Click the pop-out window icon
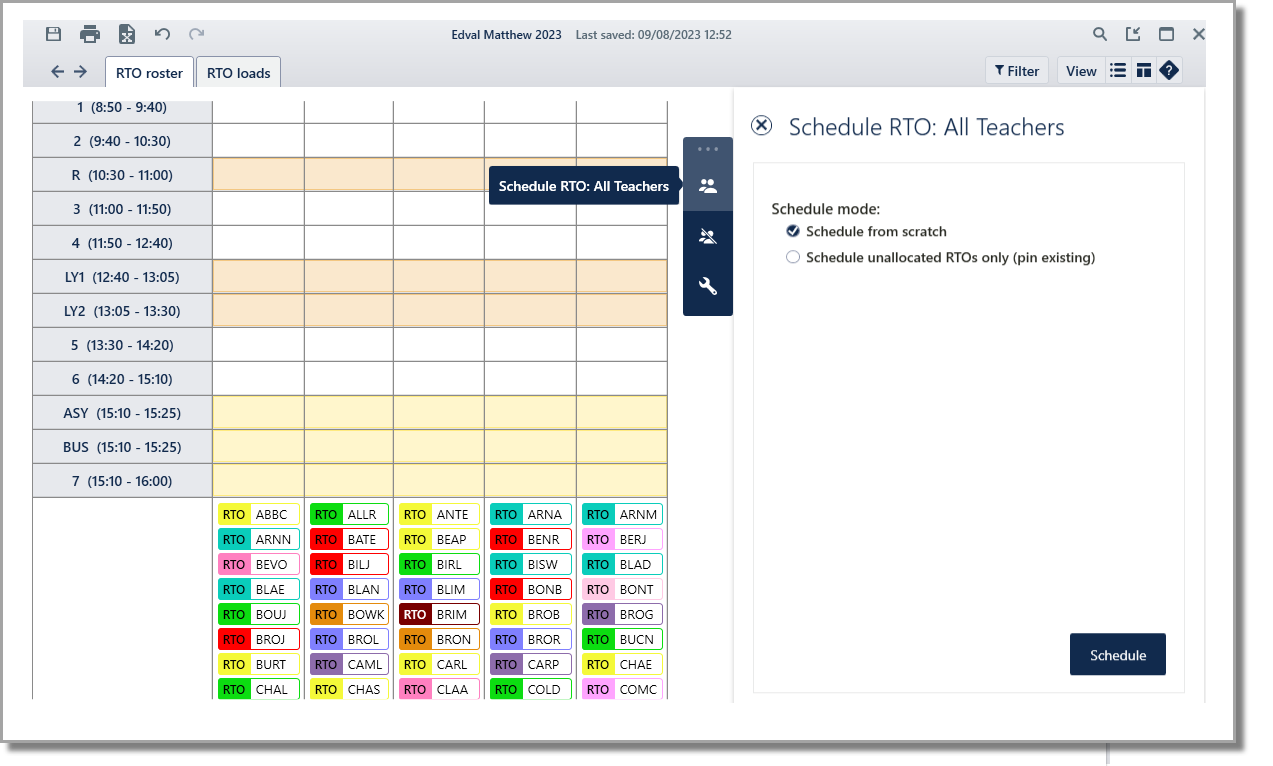The width and height of the screenshot is (1273, 766). (x=1133, y=34)
